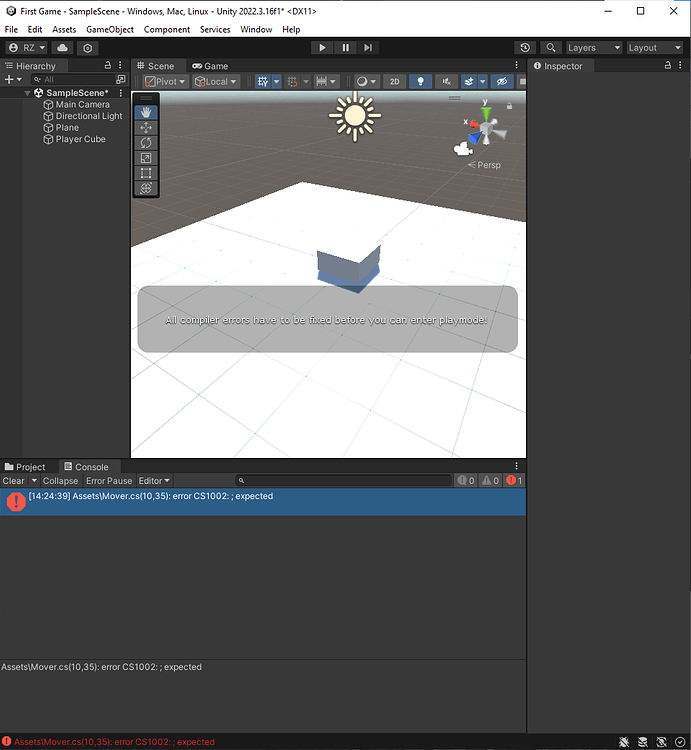This screenshot has width=691, height=750.
Task: Open the Layout dropdown
Action: pyautogui.click(x=654, y=48)
